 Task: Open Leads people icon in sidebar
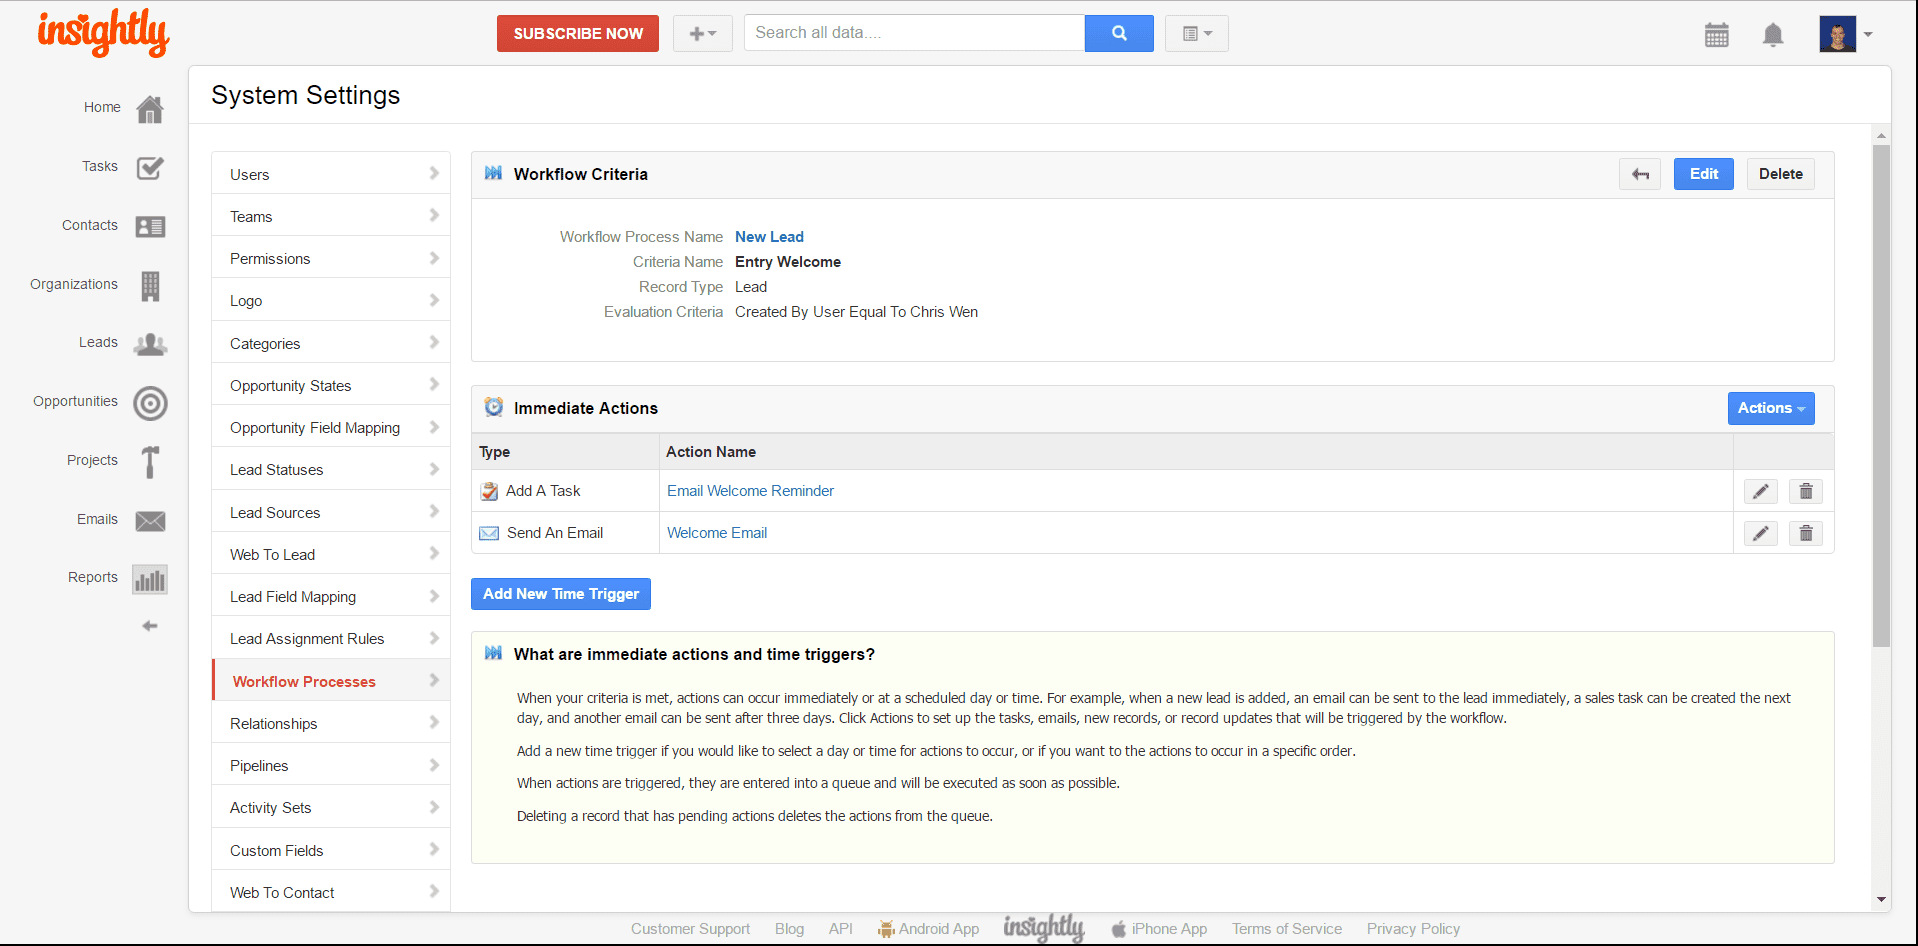point(150,344)
